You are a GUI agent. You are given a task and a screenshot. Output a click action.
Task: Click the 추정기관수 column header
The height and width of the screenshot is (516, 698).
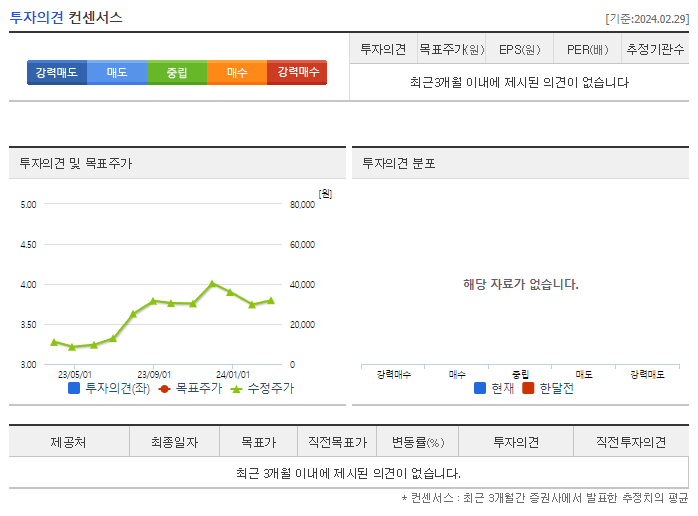[655, 49]
